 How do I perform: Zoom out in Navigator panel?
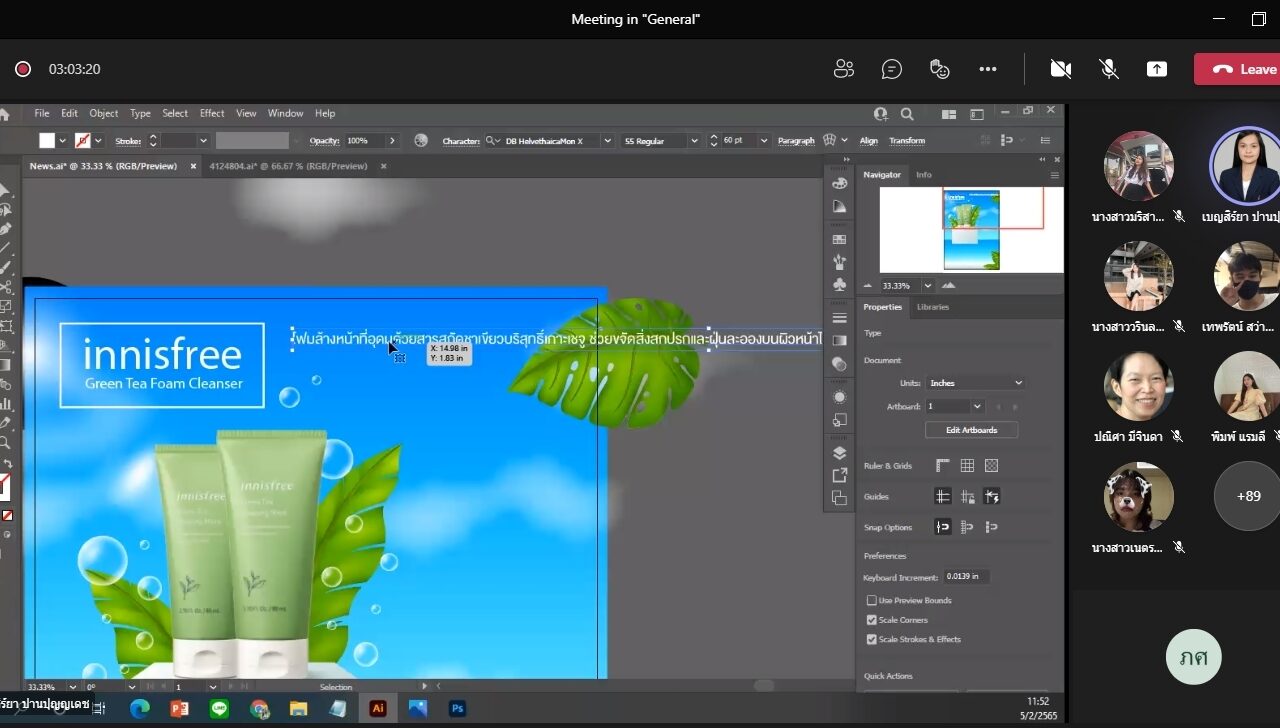pyautogui.click(x=867, y=286)
